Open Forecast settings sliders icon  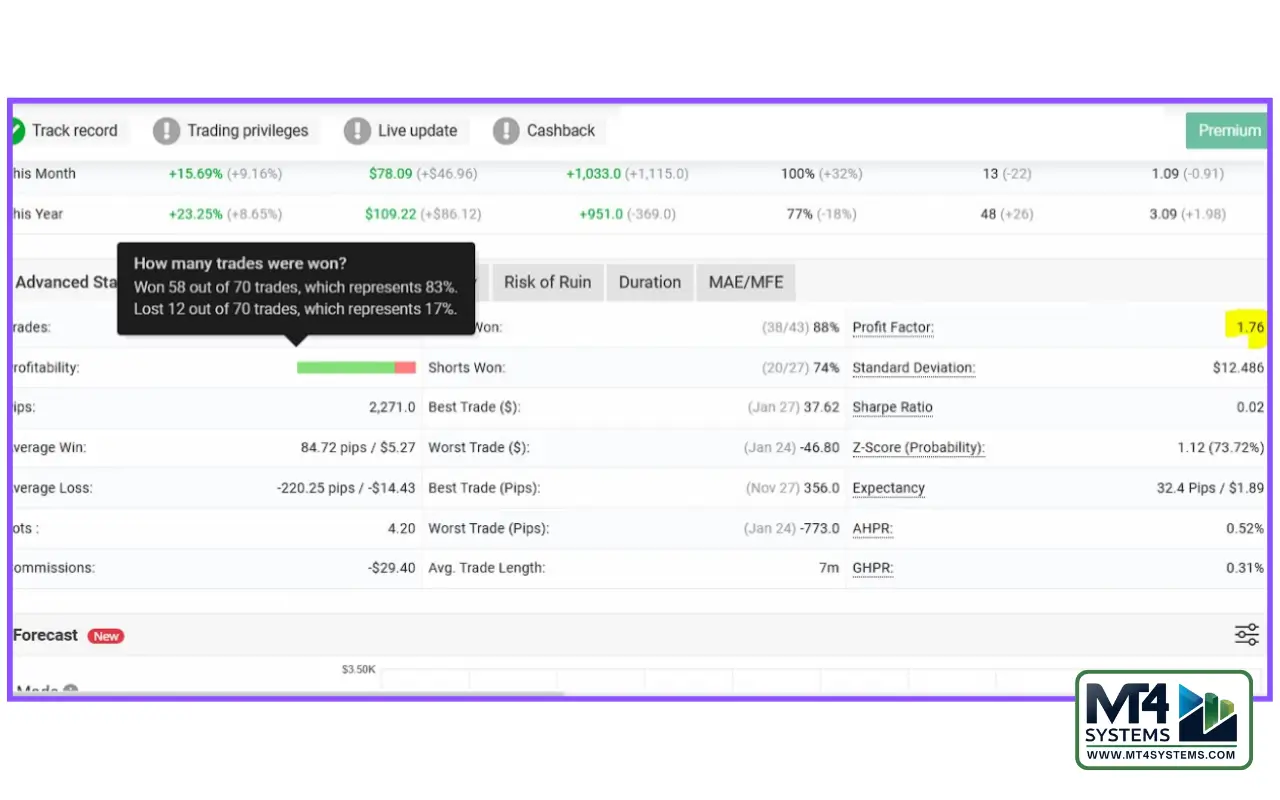(x=1246, y=635)
